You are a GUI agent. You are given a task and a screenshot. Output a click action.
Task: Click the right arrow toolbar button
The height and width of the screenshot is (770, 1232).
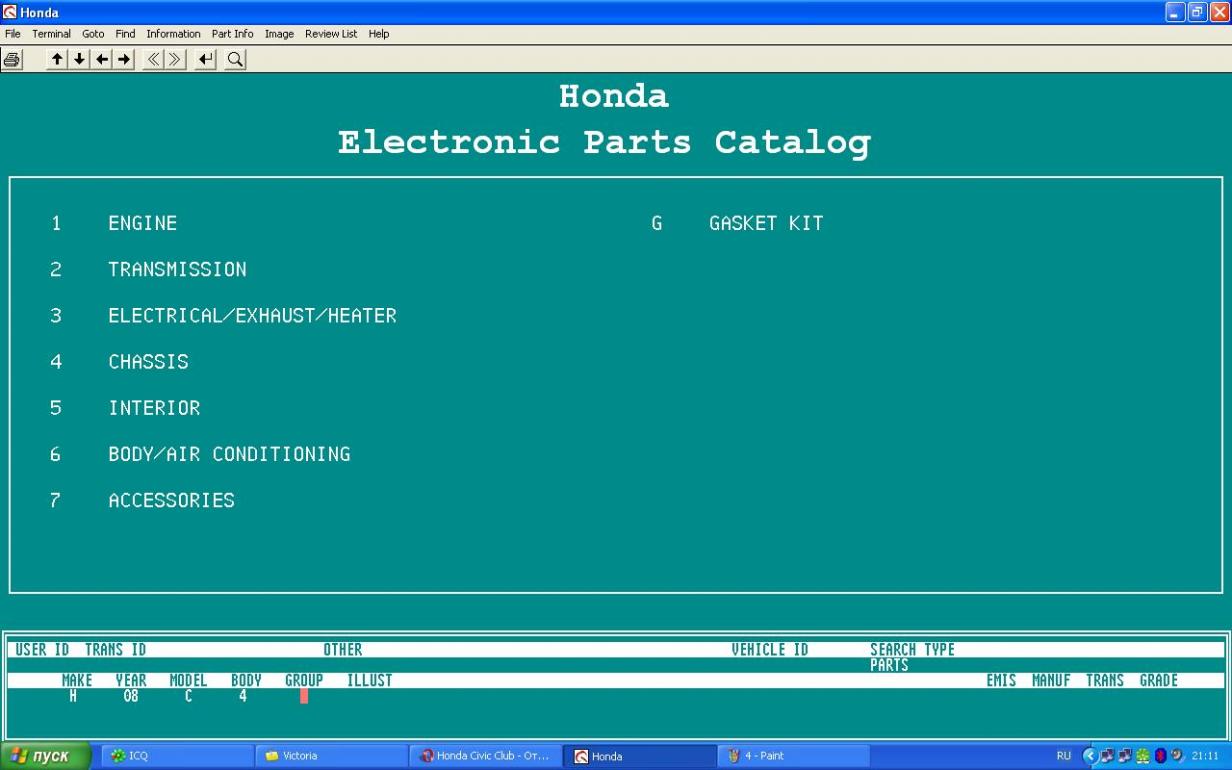124,60
